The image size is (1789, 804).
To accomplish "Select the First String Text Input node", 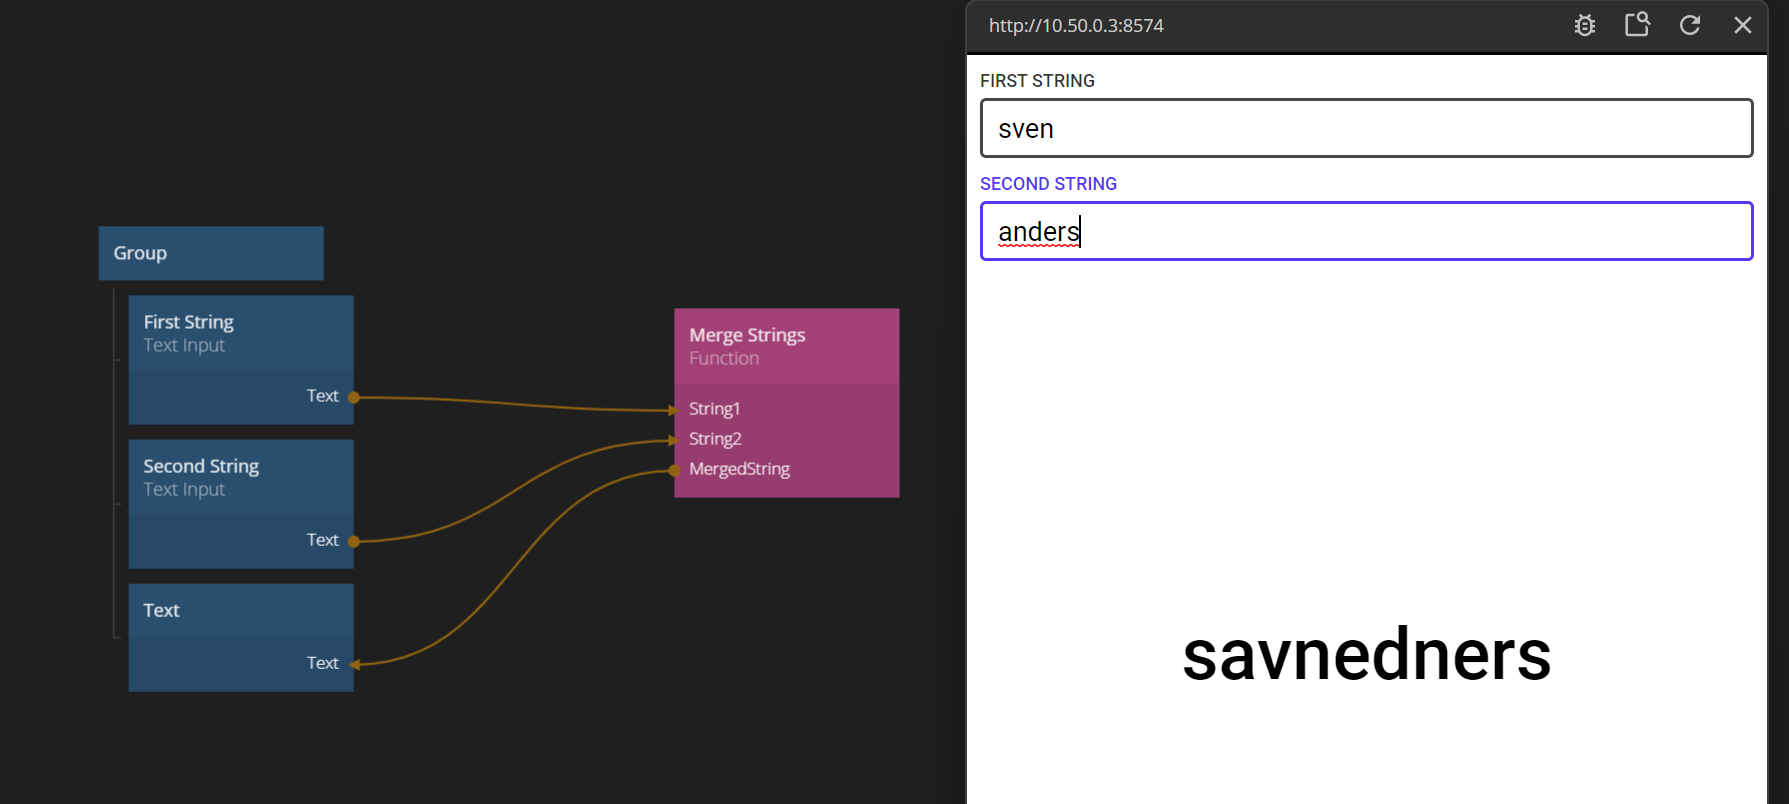I will point(241,334).
